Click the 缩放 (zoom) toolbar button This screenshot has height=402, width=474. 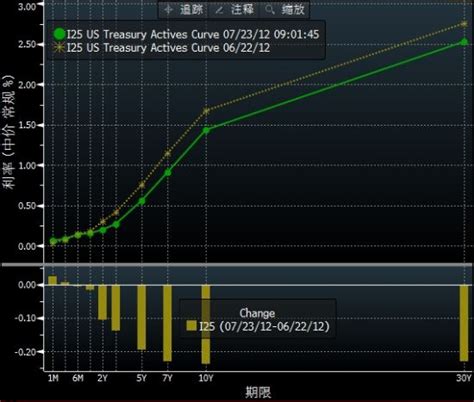284,10
